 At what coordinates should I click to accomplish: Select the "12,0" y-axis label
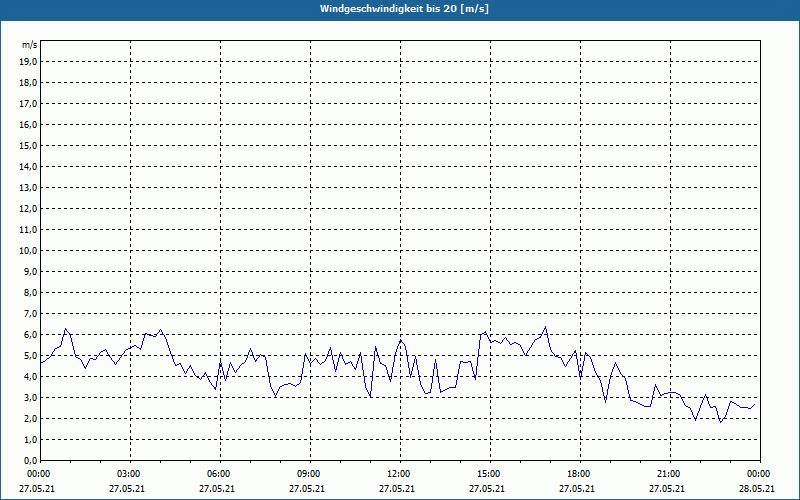[28, 209]
